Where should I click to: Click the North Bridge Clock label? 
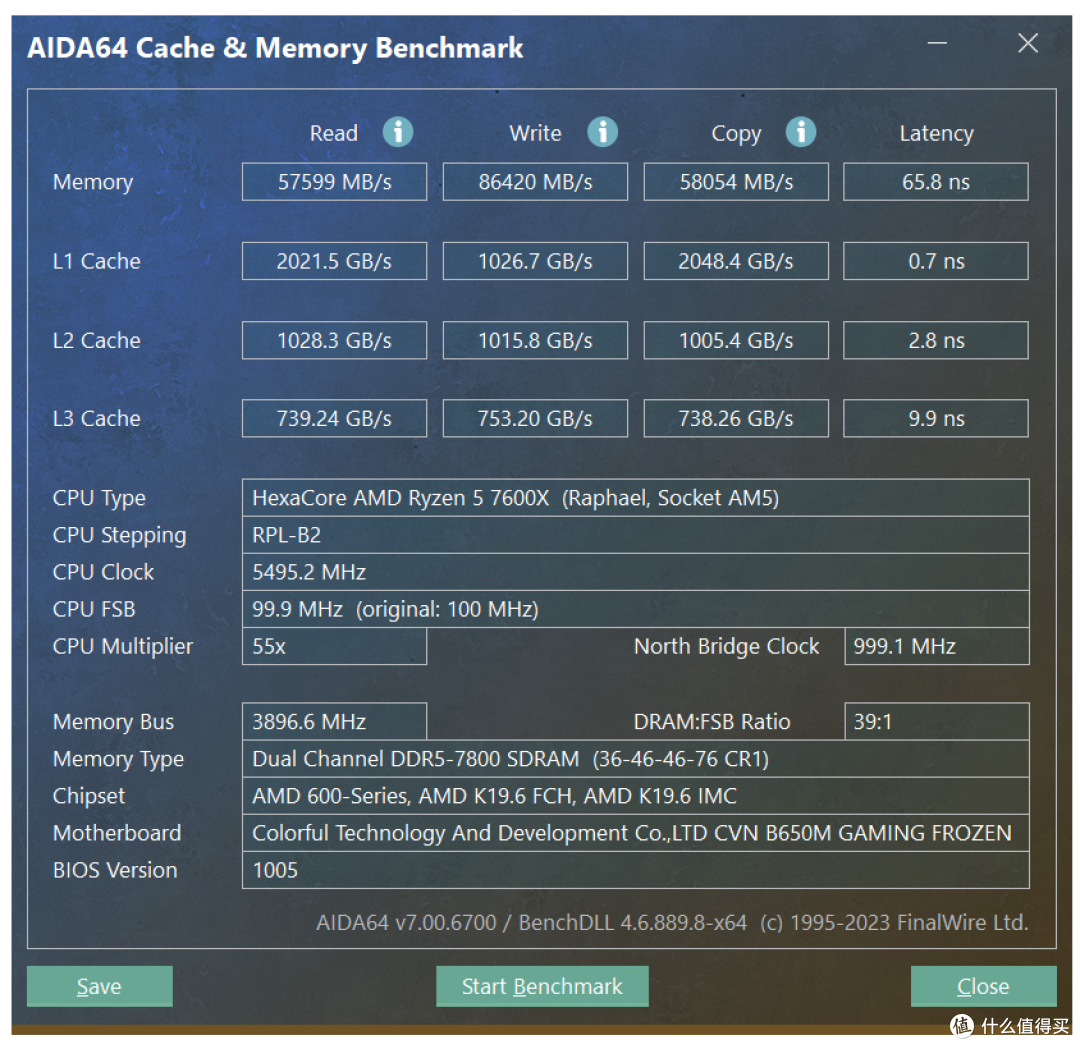pyautogui.click(x=726, y=647)
